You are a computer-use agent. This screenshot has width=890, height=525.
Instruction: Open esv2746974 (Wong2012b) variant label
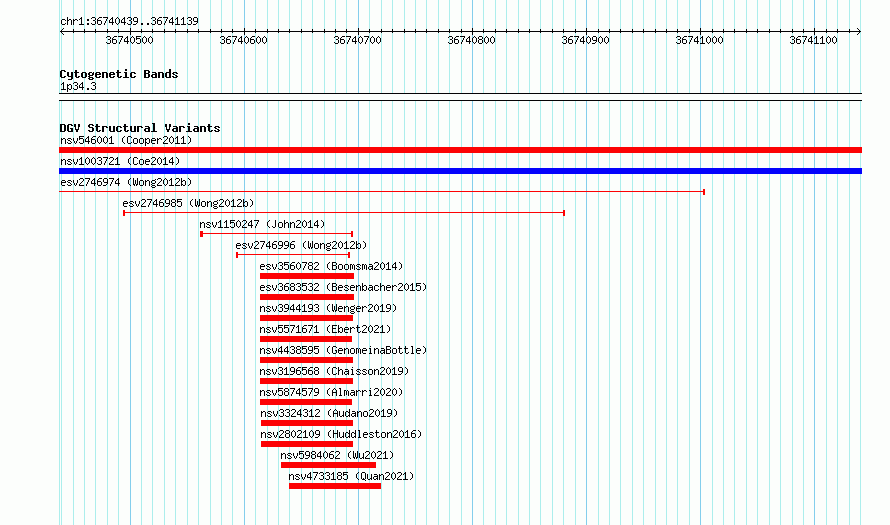(x=126, y=182)
